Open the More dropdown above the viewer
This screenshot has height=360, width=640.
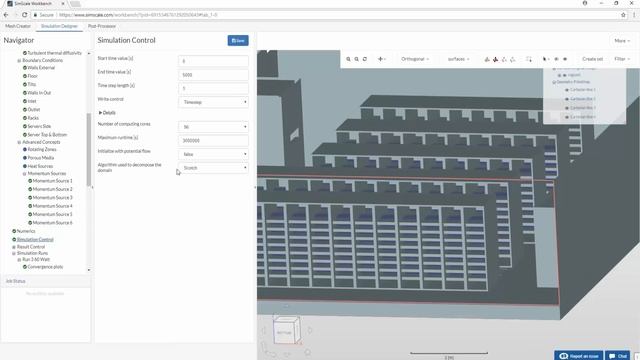[x=622, y=41]
